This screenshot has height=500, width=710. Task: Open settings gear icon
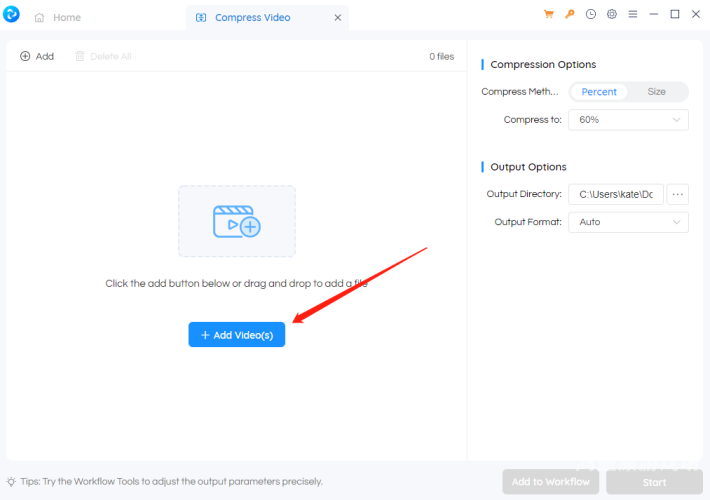[612, 14]
